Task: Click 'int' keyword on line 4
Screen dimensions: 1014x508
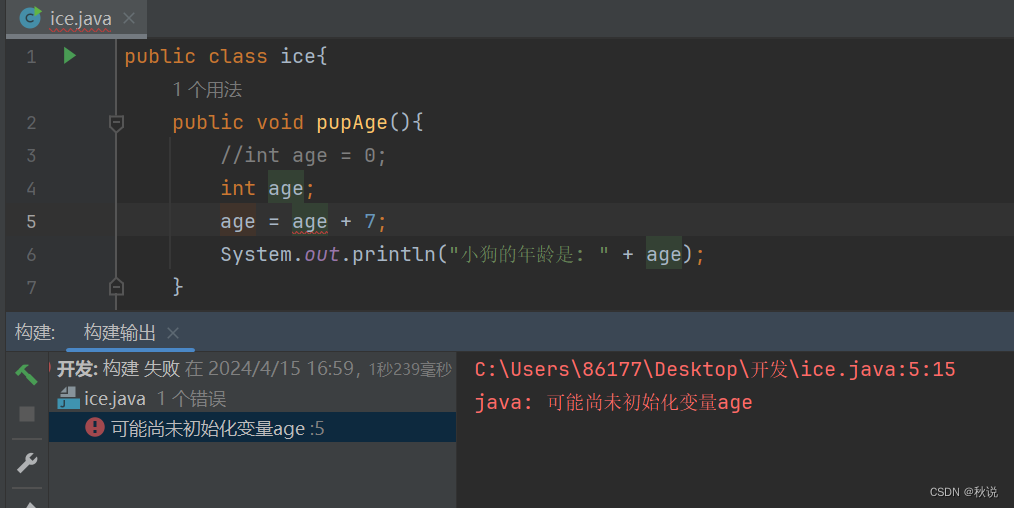Action: pyautogui.click(x=238, y=188)
